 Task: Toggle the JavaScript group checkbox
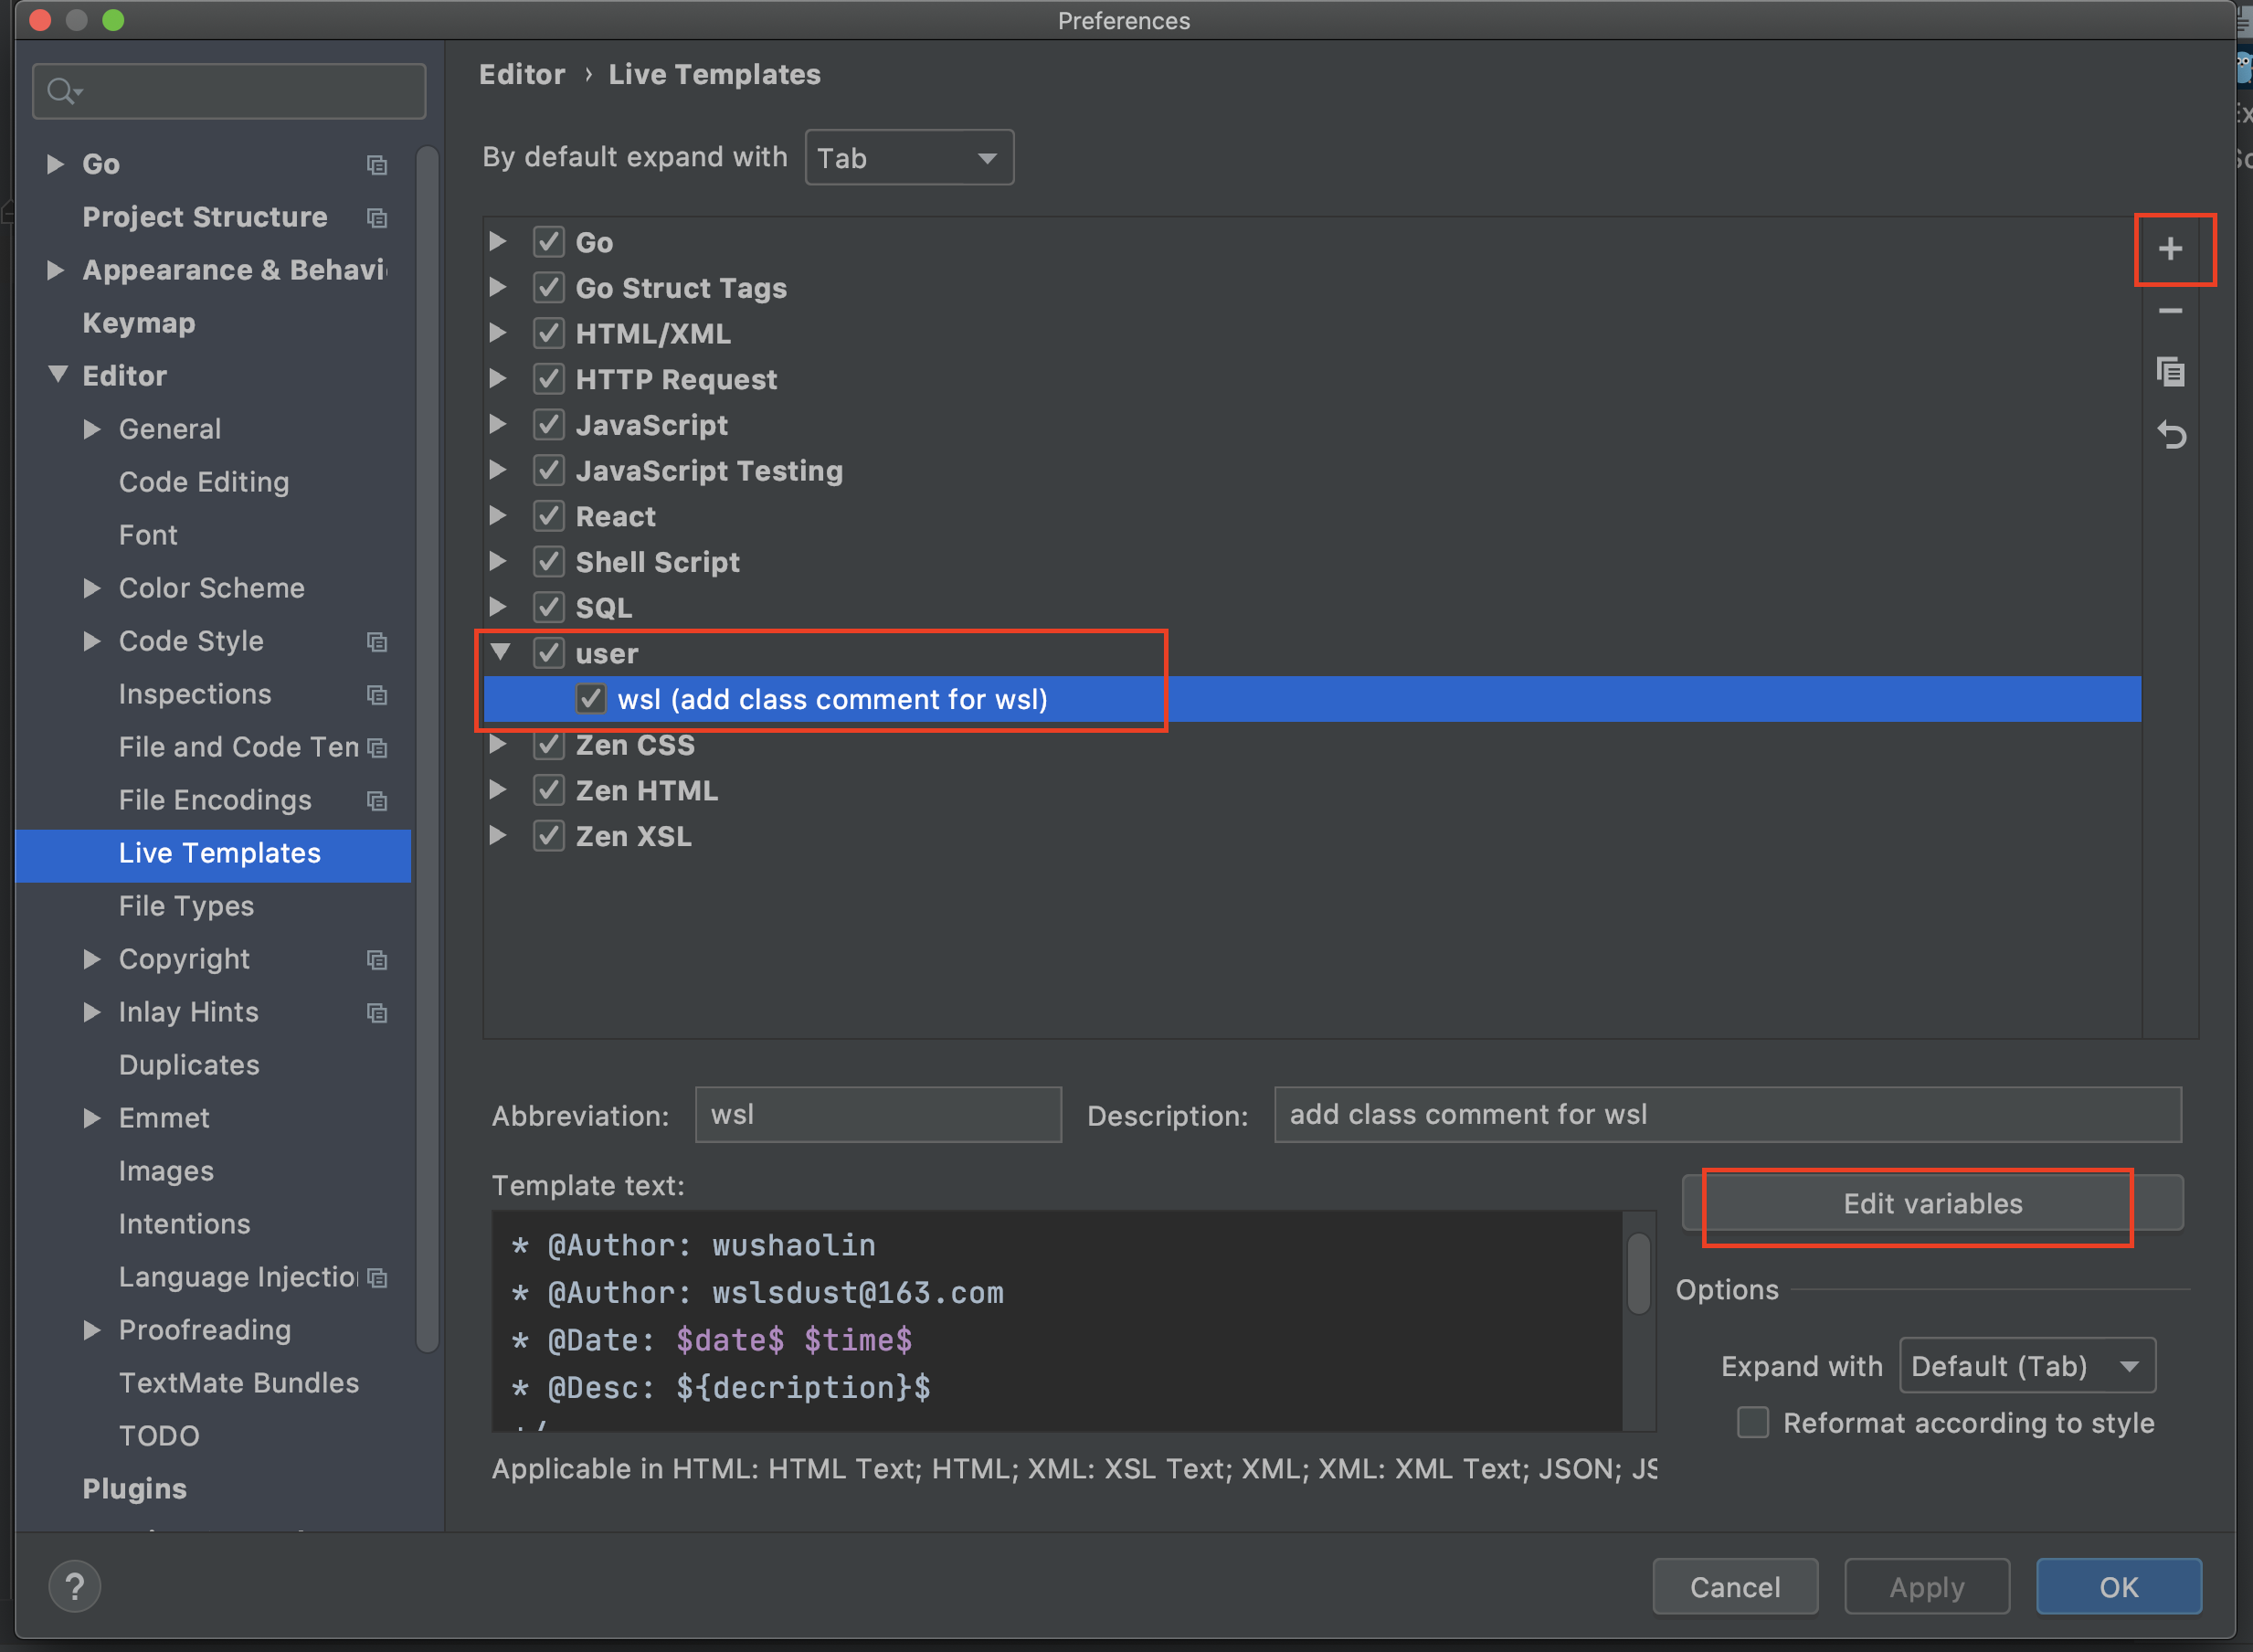pos(548,425)
